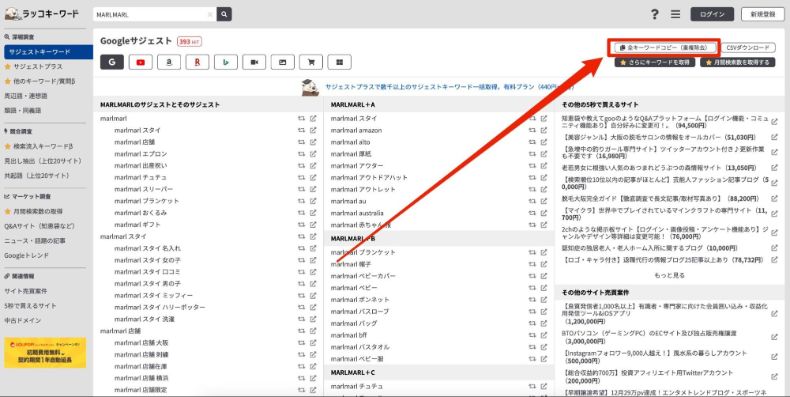Switch to the Amazon suggest source icon
Viewport: 790px width, 397px height.
coord(169,62)
